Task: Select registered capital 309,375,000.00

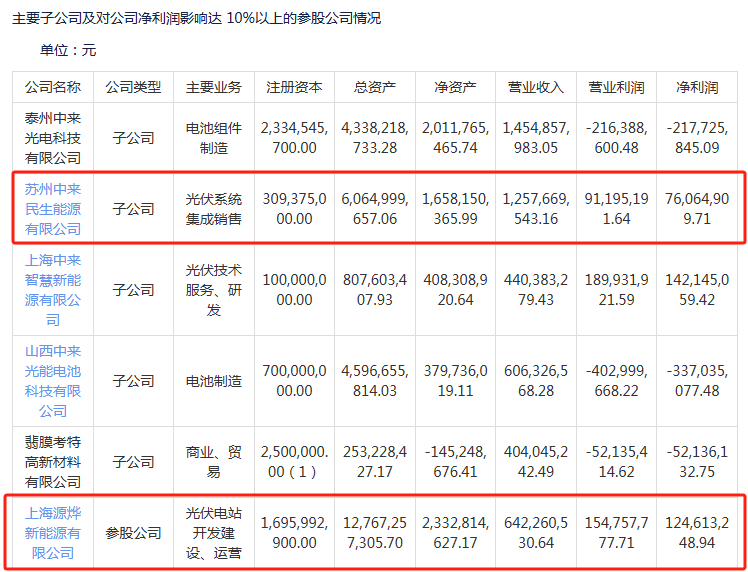Action: point(294,209)
